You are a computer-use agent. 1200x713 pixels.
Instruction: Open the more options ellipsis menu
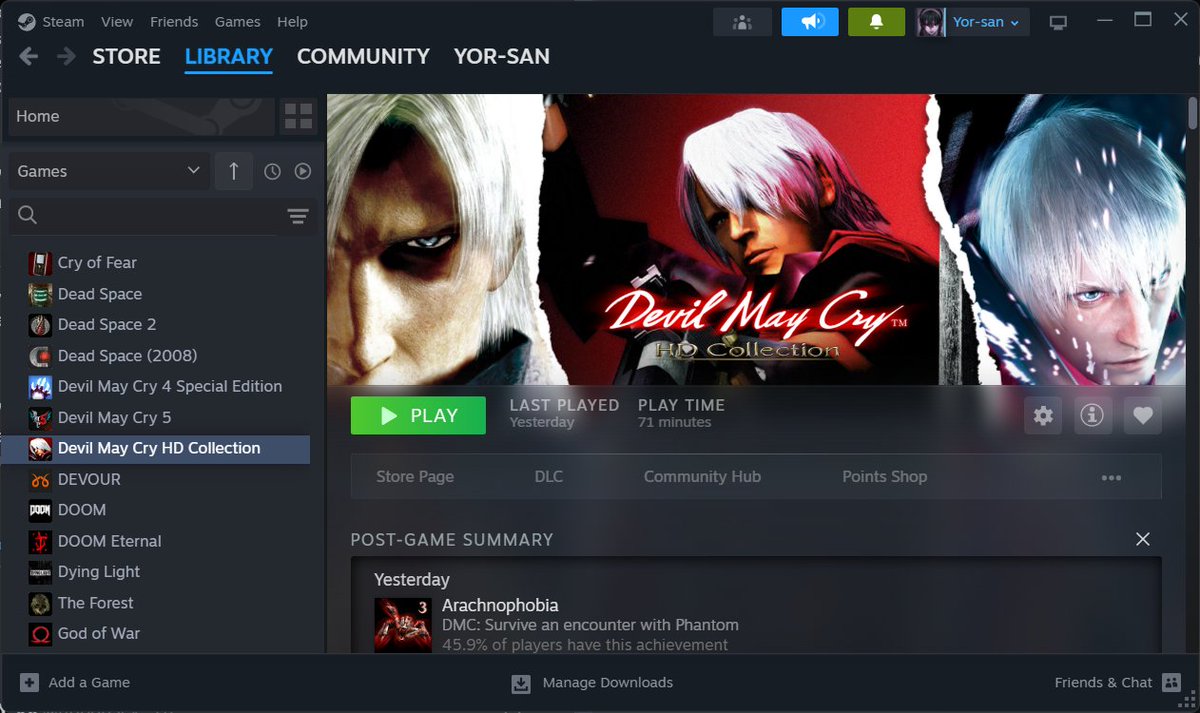1111,478
